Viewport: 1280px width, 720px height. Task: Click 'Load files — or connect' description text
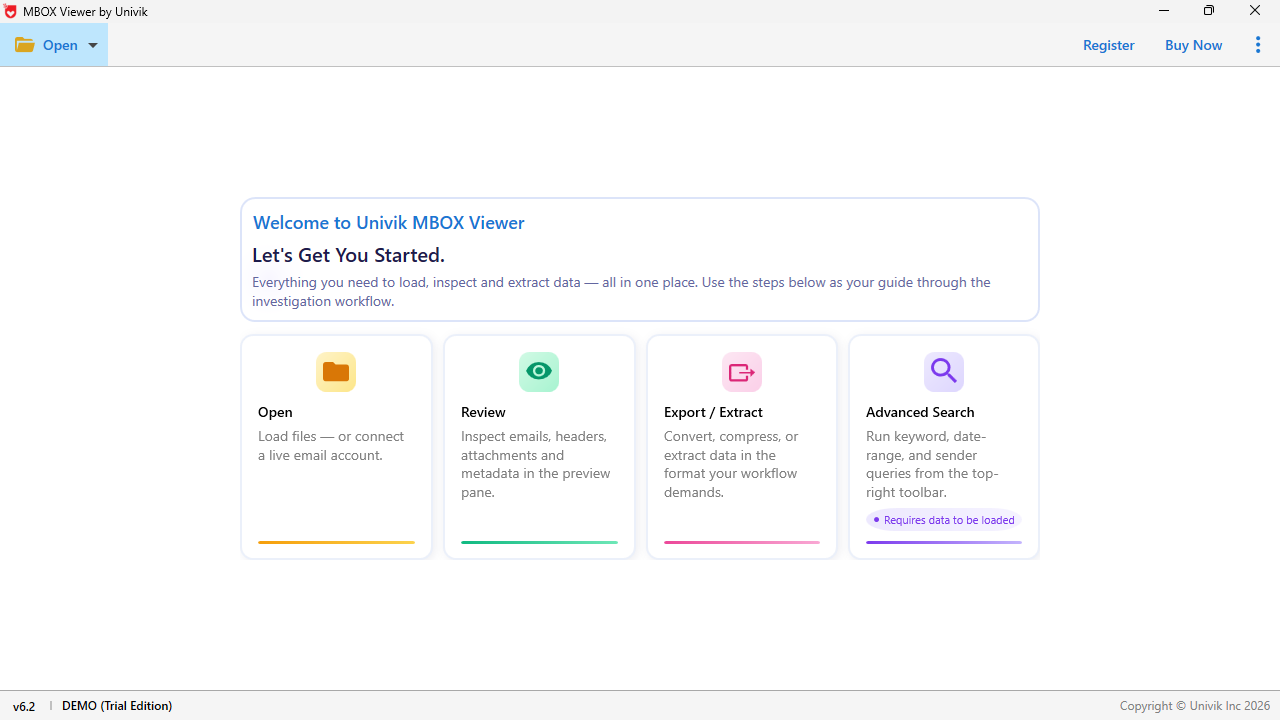pyautogui.click(x=331, y=446)
